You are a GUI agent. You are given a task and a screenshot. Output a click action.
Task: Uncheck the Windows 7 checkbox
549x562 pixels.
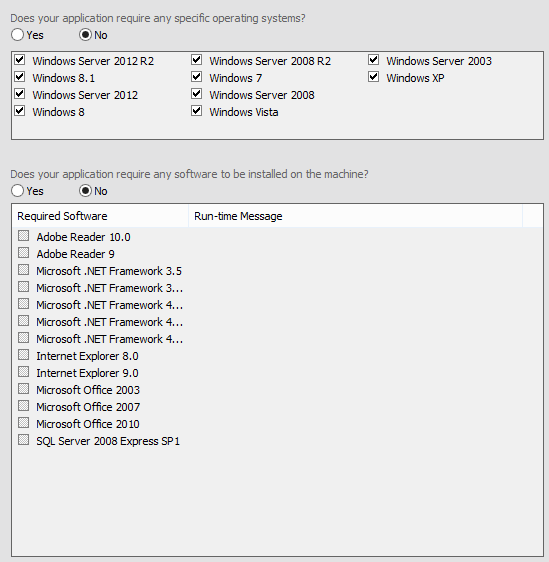[x=196, y=77]
